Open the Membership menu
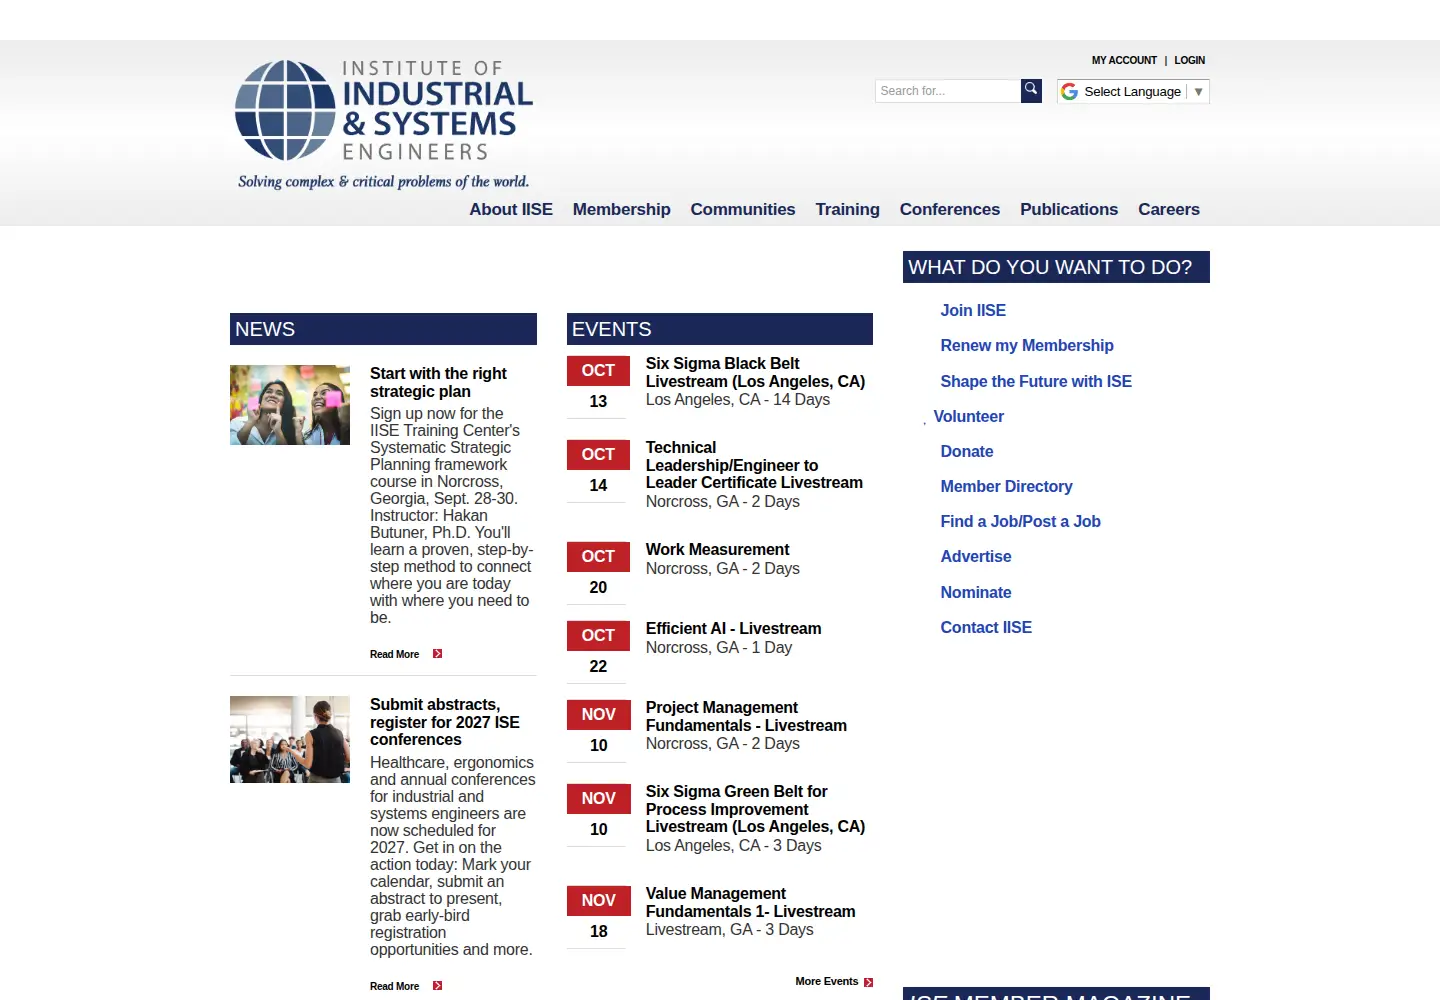This screenshot has height=1000, width=1440. click(621, 209)
